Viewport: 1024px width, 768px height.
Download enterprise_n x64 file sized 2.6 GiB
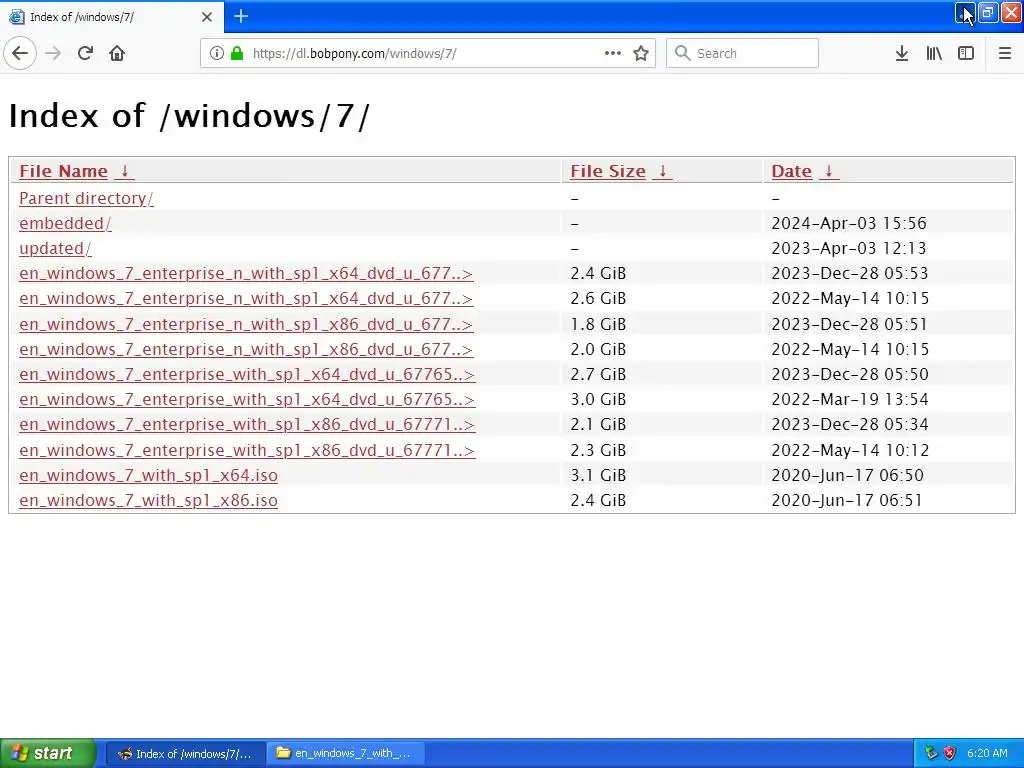tap(246, 298)
